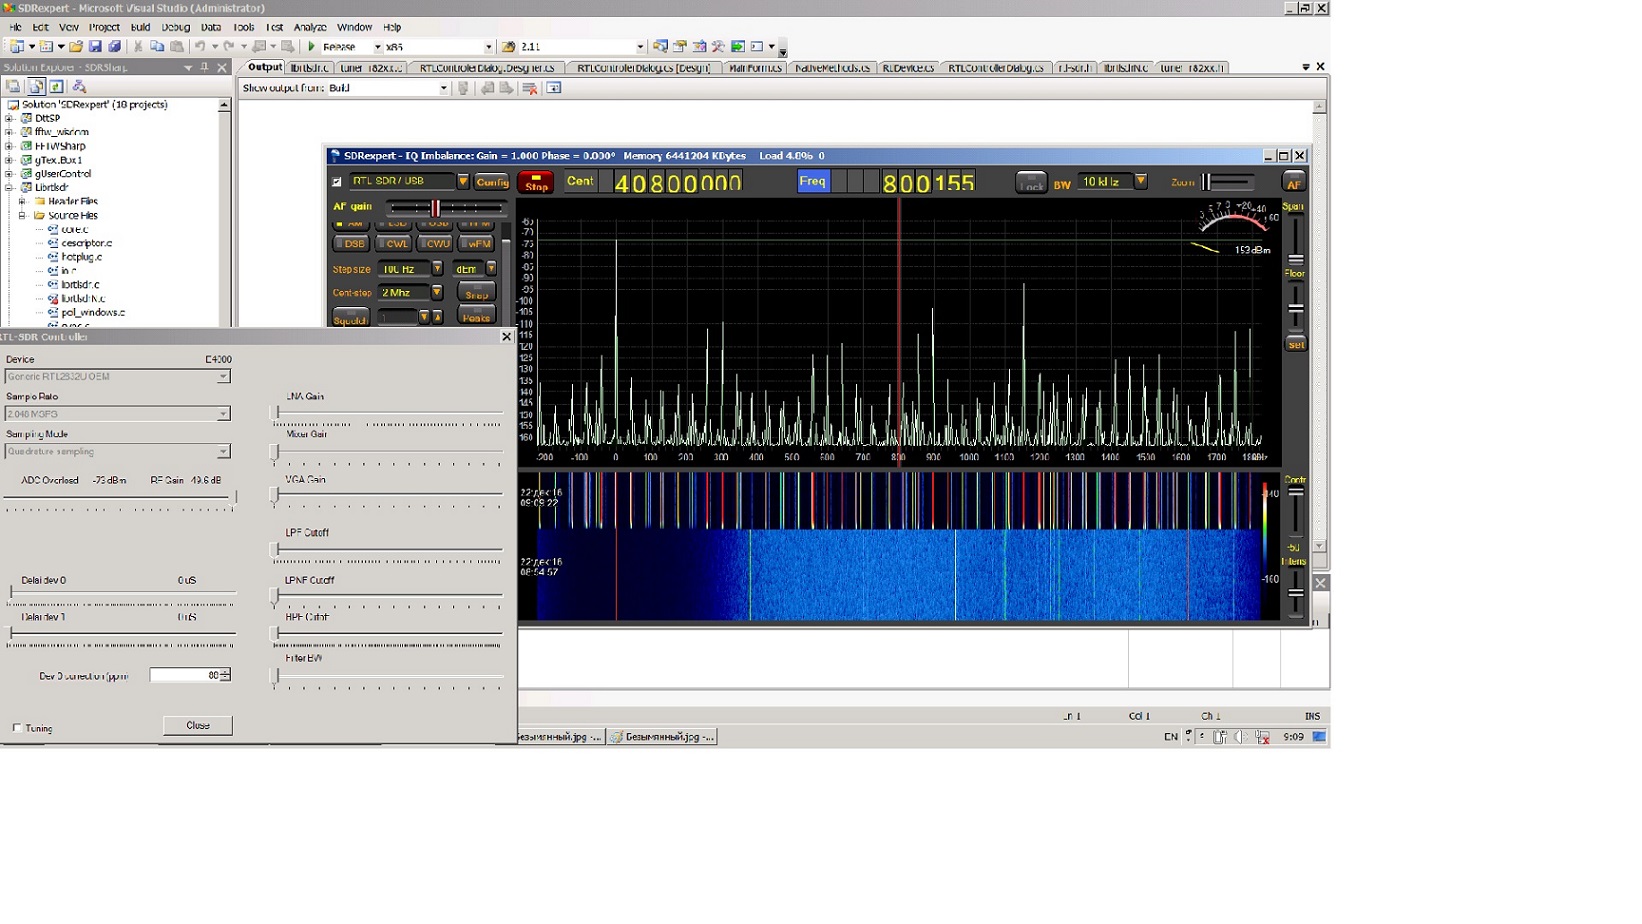
Task: Toggle the Snap button in SDRexpert
Action: (x=476, y=293)
